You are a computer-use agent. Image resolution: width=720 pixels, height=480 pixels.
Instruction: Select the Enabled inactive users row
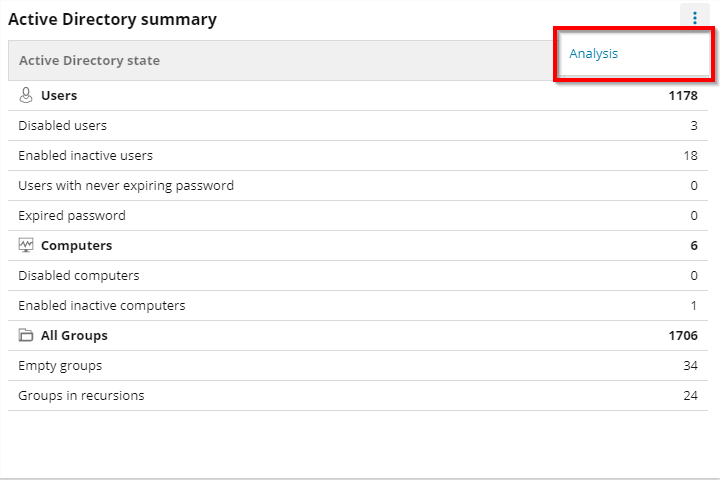click(x=86, y=156)
